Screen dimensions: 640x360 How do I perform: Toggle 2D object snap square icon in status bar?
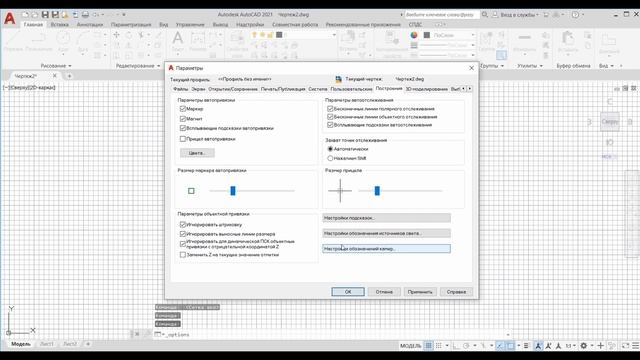[x=511, y=346]
